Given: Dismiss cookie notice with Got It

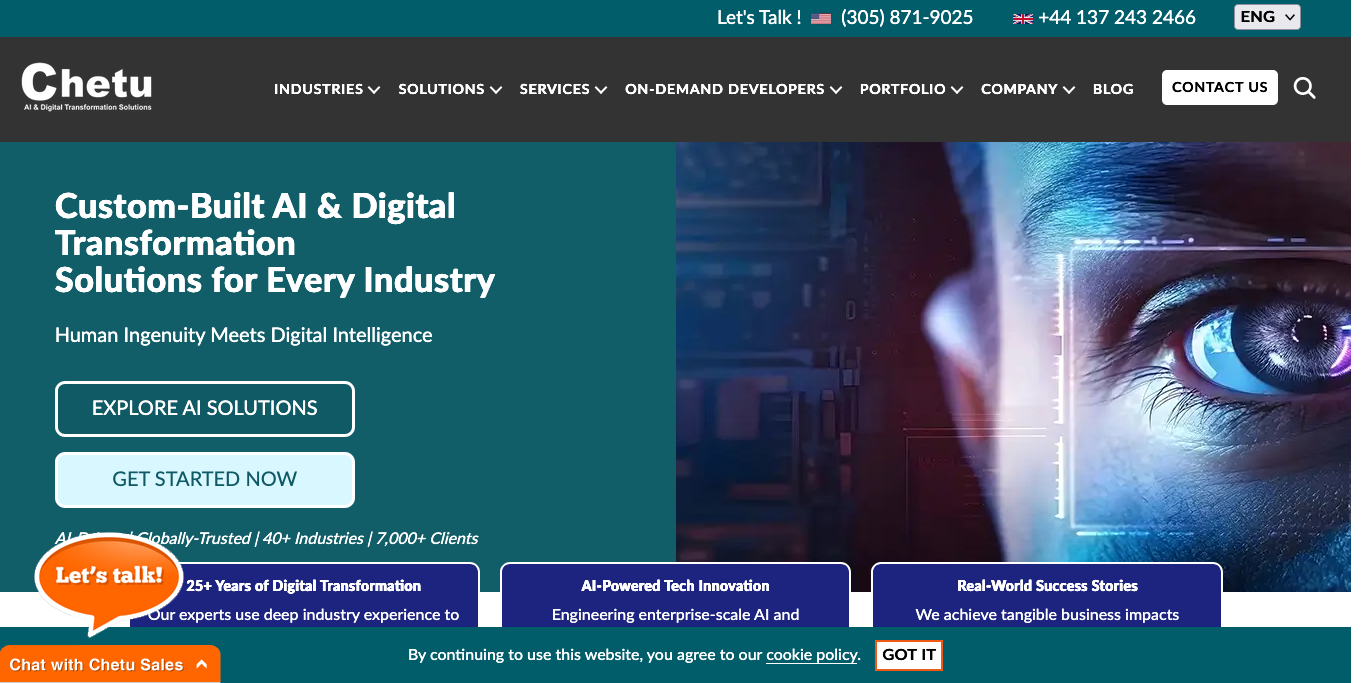Looking at the screenshot, I should click(909, 655).
